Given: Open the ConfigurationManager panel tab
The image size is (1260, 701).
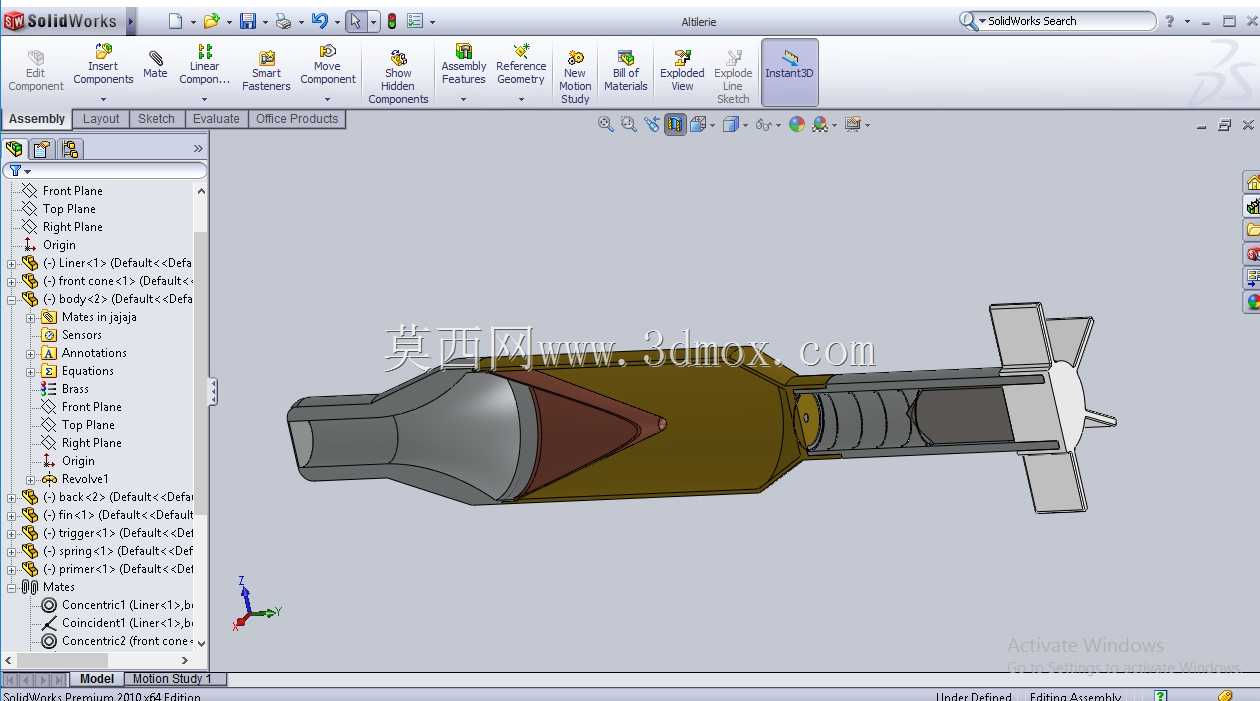Looking at the screenshot, I should pos(69,149).
